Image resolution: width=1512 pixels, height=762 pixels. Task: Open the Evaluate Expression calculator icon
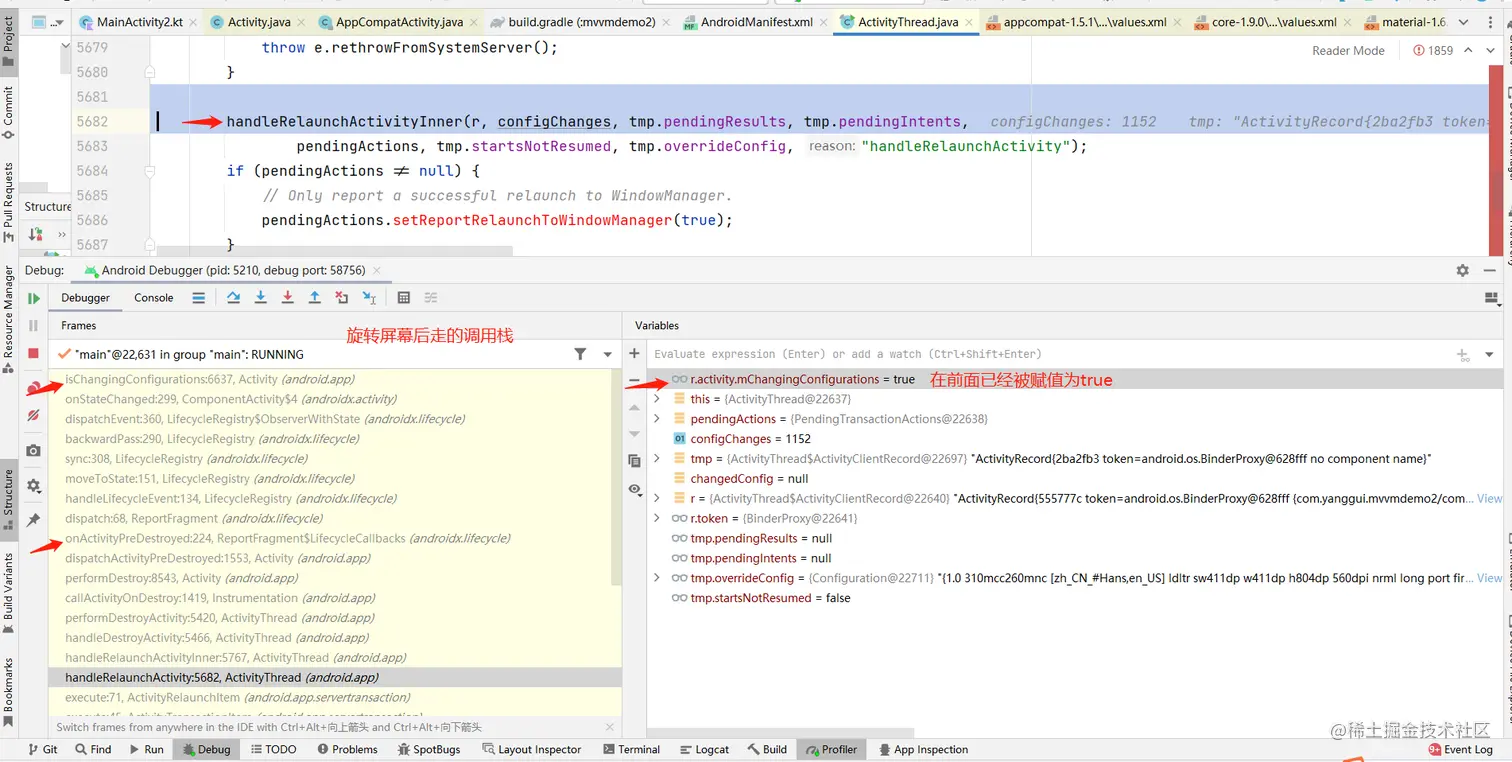click(x=403, y=298)
